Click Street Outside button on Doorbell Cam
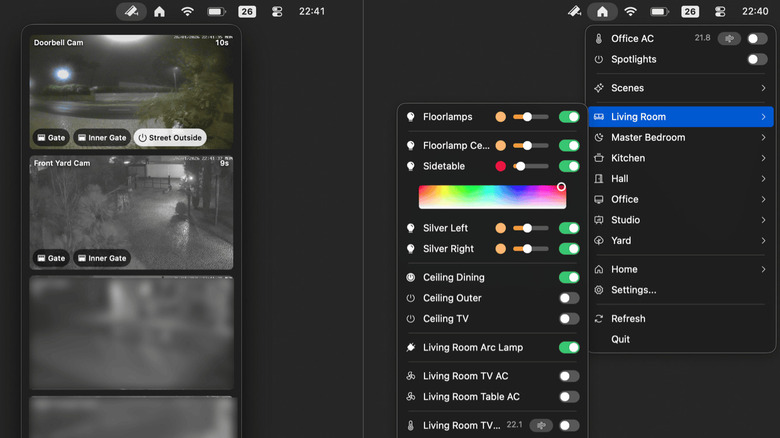The width and height of the screenshot is (780, 438). (x=170, y=138)
